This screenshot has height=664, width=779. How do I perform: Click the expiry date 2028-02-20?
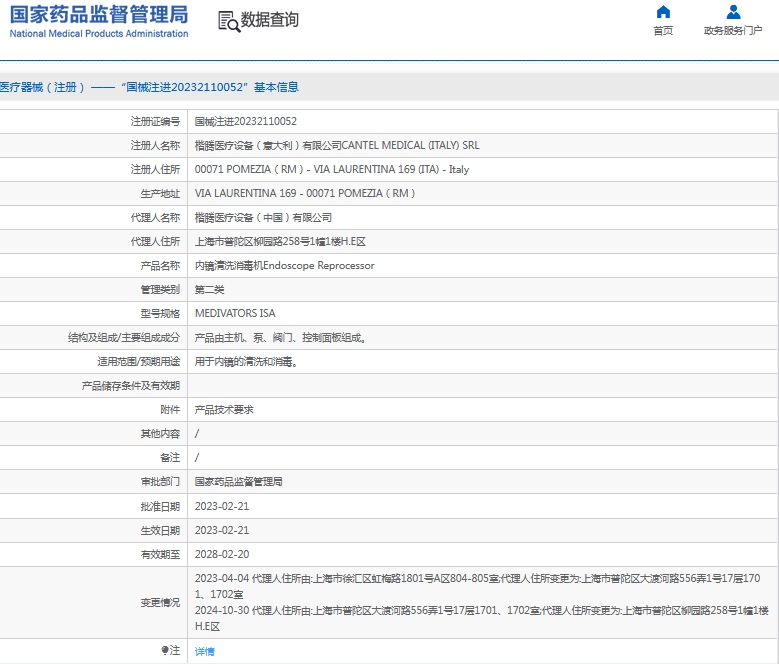coord(222,554)
